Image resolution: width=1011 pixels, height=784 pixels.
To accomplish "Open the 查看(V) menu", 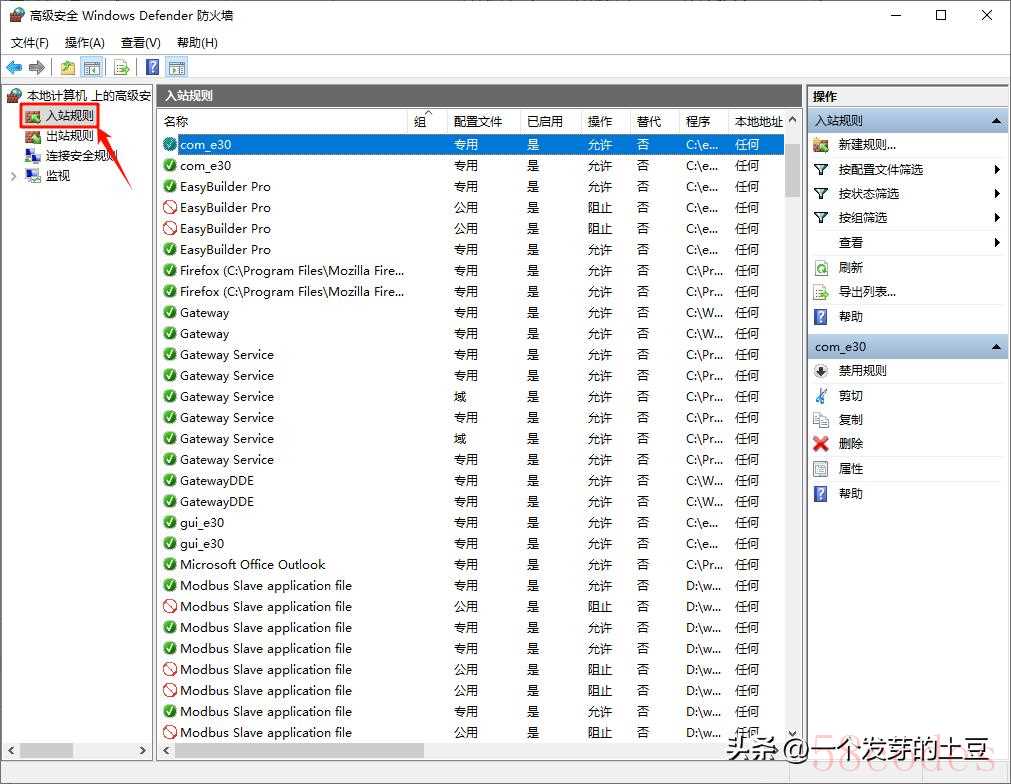I will [140, 43].
